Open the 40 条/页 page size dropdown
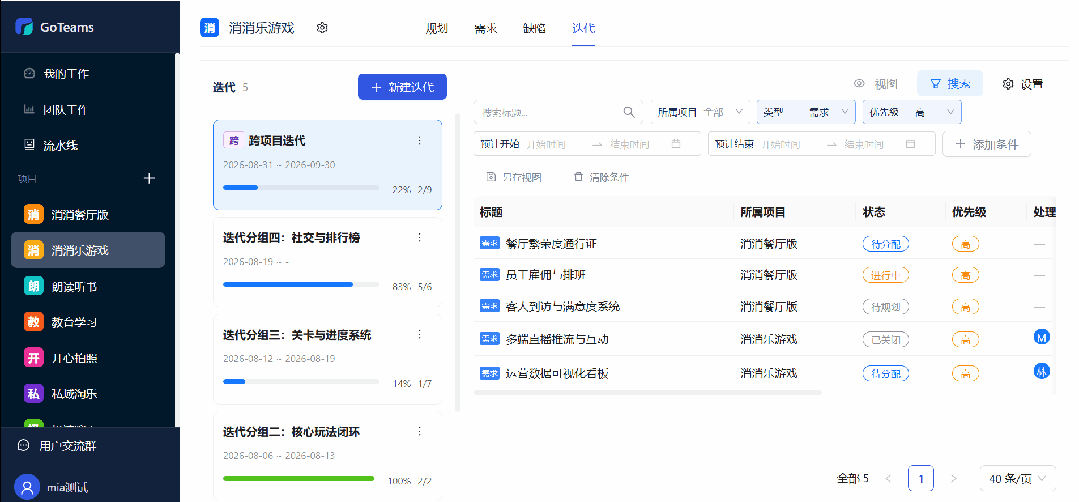Image resolution: width=1079 pixels, height=502 pixels. pos(1017,479)
